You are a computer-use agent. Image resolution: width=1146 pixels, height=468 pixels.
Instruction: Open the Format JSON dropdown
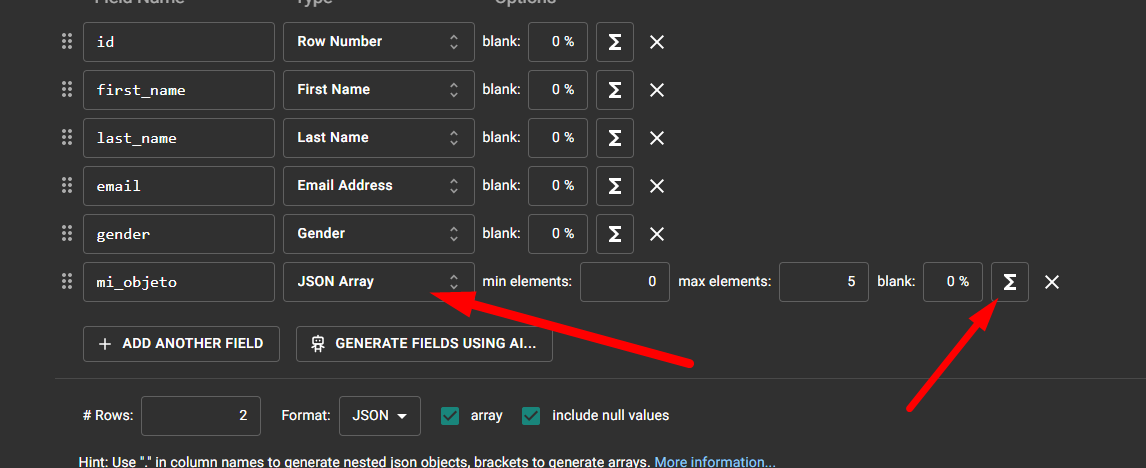[x=380, y=416]
